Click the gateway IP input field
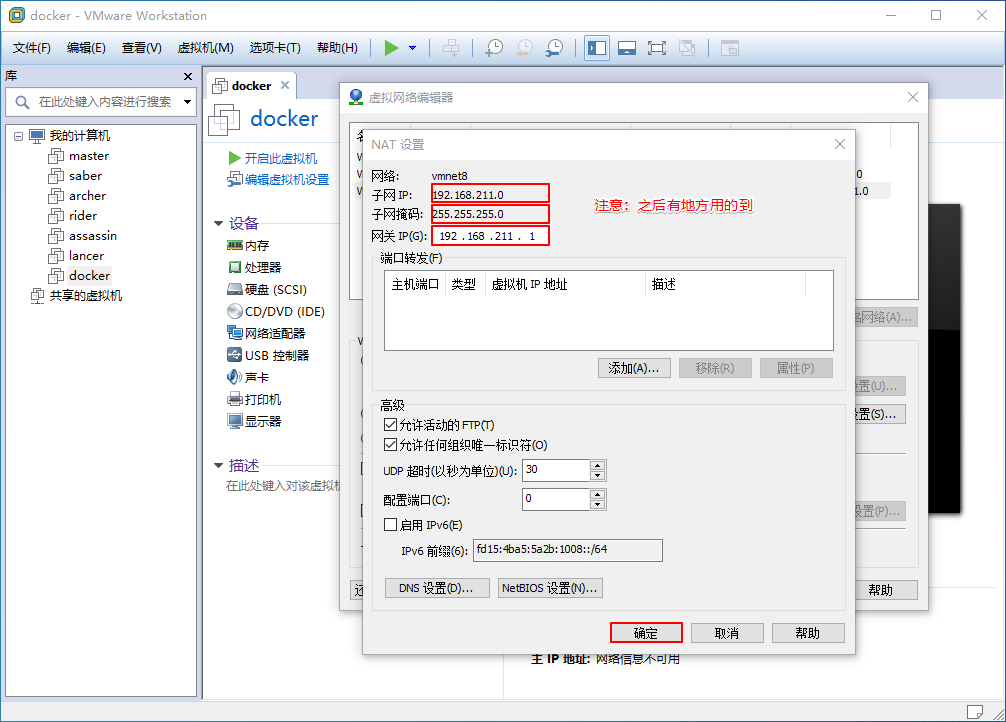This screenshot has height=722, width=1006. click(x=490, y=236)
